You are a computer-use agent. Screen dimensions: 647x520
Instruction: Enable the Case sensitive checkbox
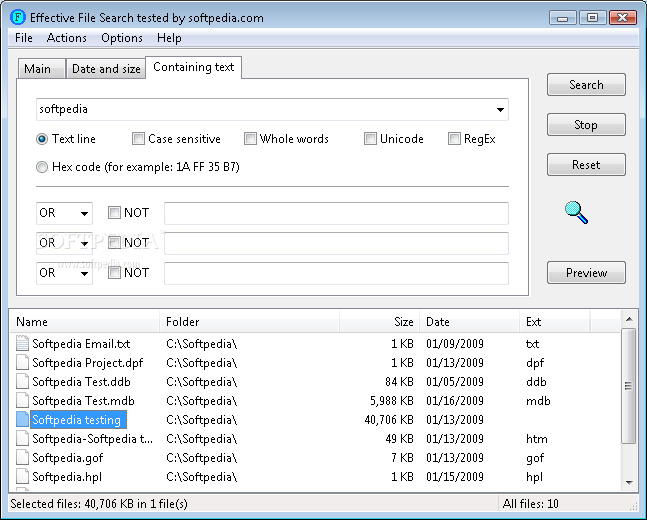[138, 139]
